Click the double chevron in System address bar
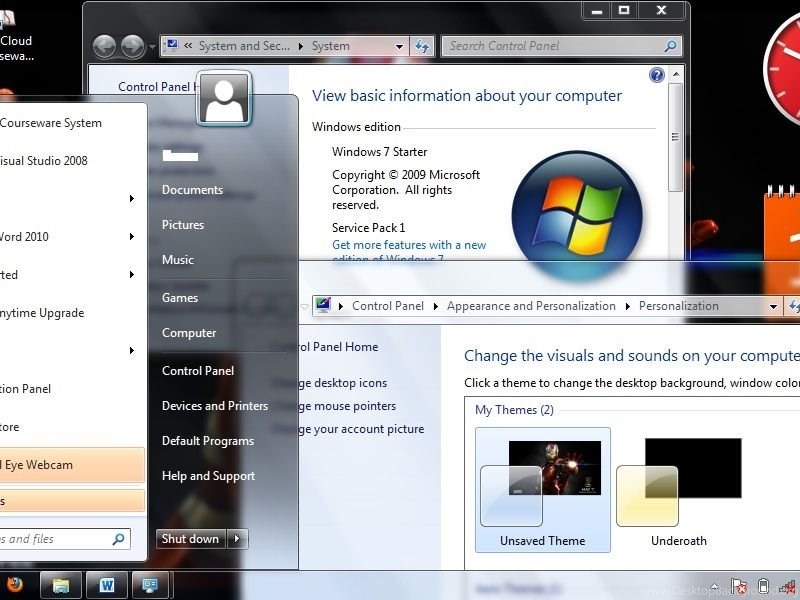This screenshot has width=800, height=600. (x=188, y=46)
